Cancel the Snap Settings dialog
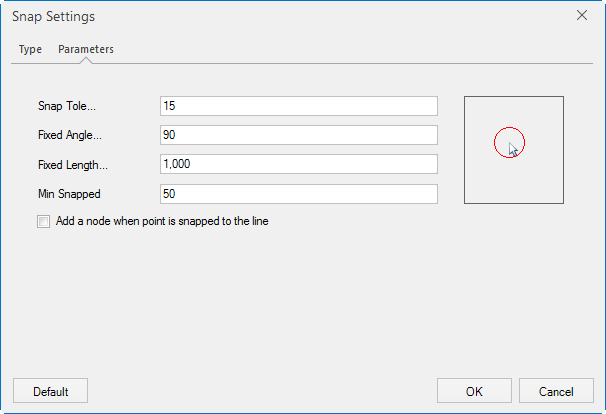 [556, 391]
